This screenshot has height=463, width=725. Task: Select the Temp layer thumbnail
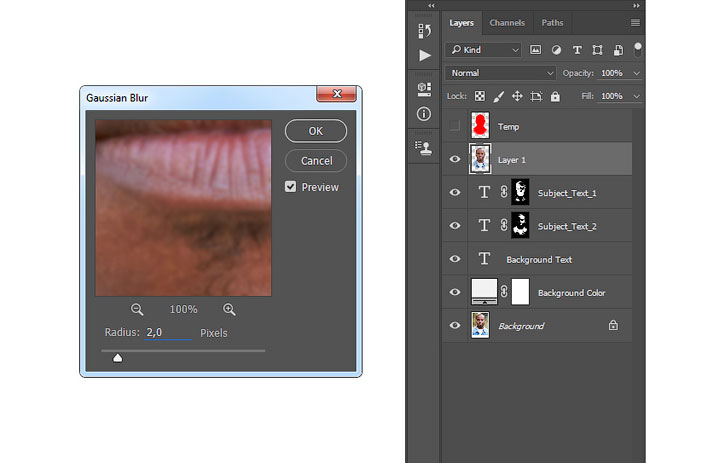point(480,125)
